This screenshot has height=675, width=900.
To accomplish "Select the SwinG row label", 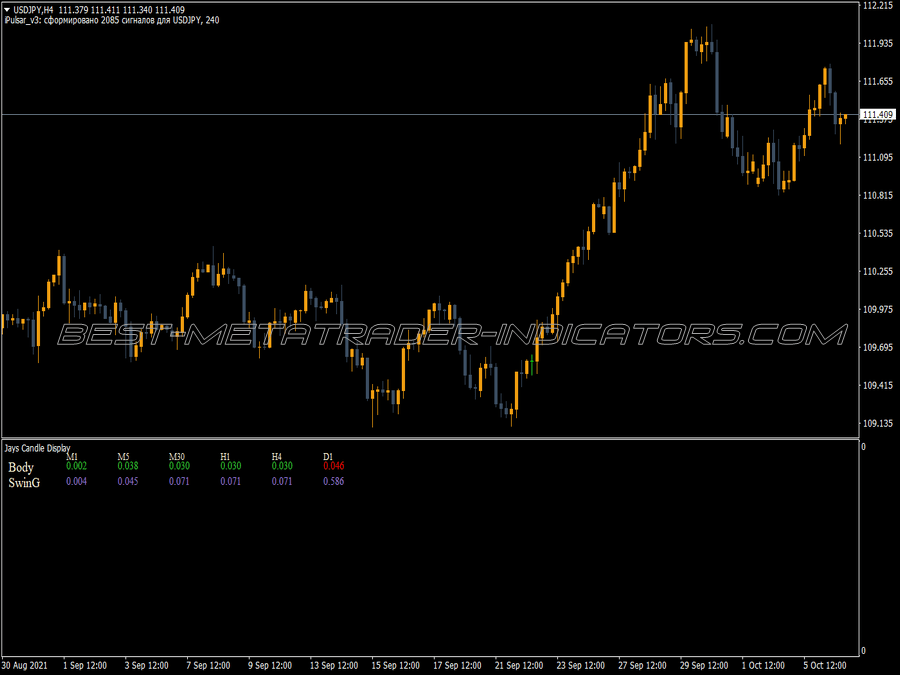I will point(22,481).
